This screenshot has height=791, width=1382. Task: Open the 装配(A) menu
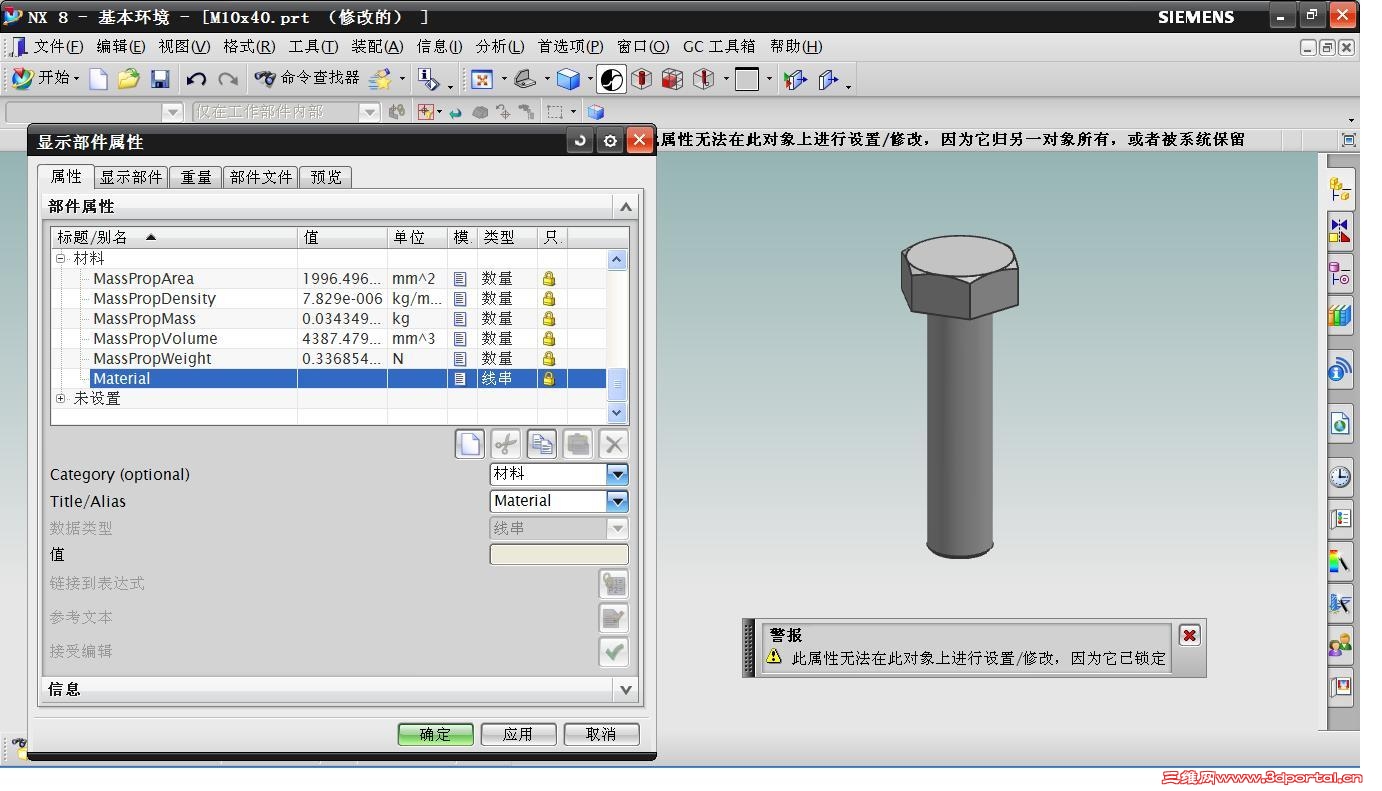point(377,47)
